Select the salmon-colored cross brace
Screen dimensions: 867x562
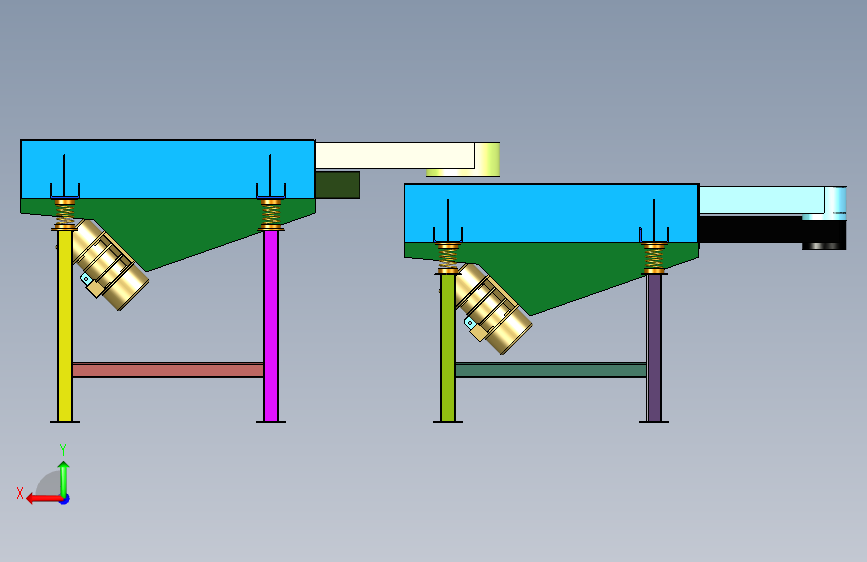(168, 370)
